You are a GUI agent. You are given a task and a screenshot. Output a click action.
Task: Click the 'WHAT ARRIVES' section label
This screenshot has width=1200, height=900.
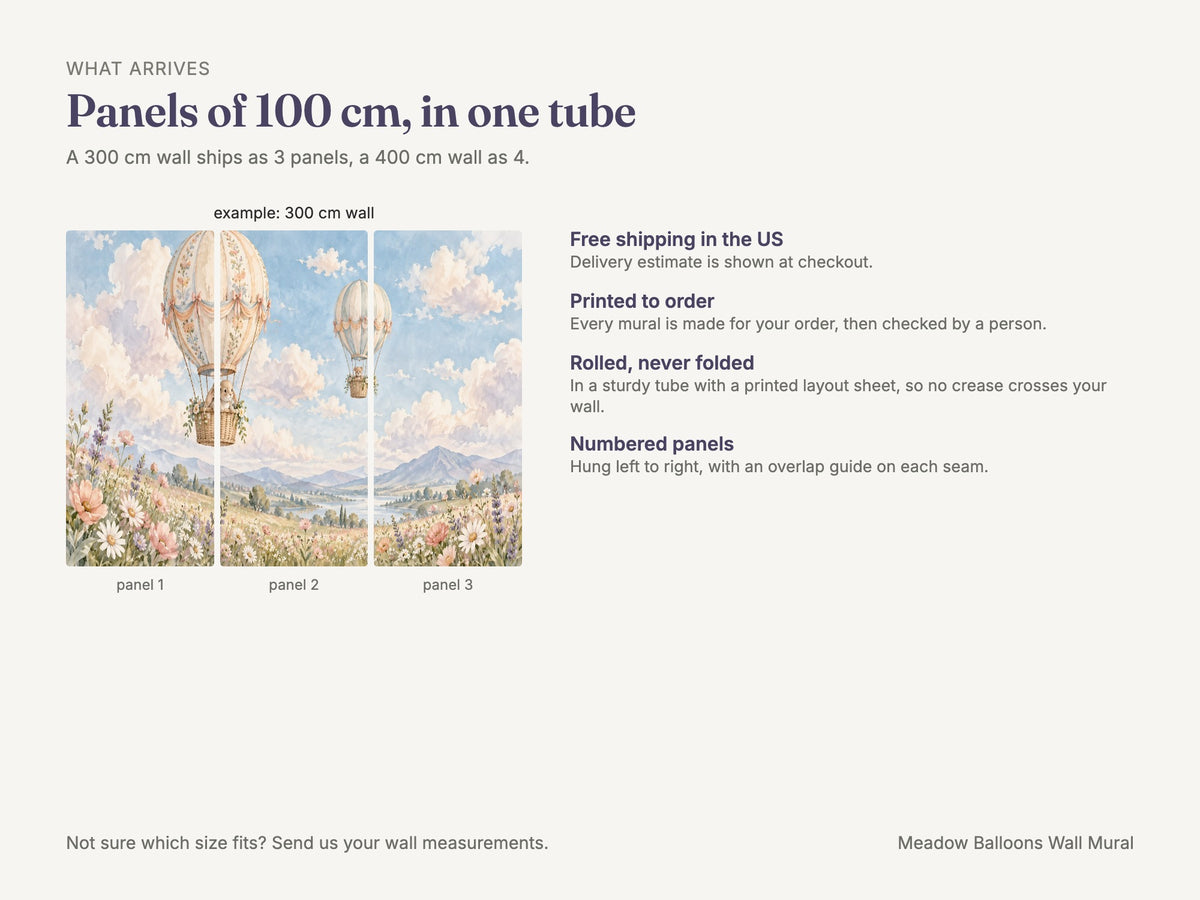coord(138,69)
